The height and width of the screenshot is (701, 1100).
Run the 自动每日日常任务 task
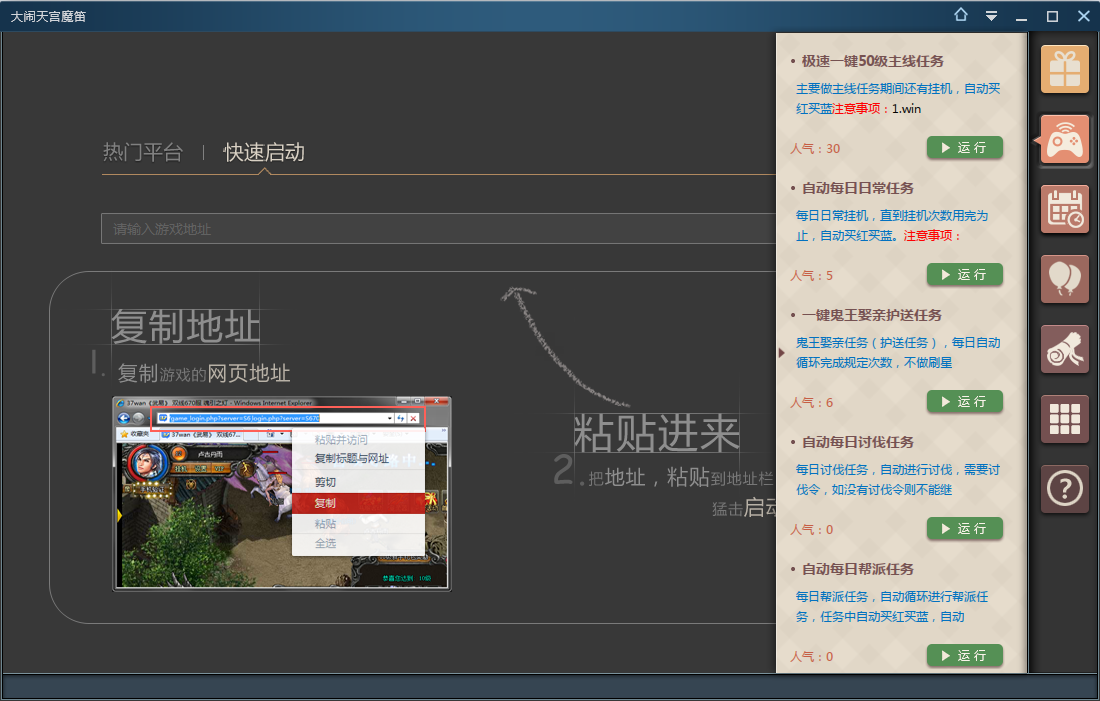pyautogui.click(x=964, y=274)
